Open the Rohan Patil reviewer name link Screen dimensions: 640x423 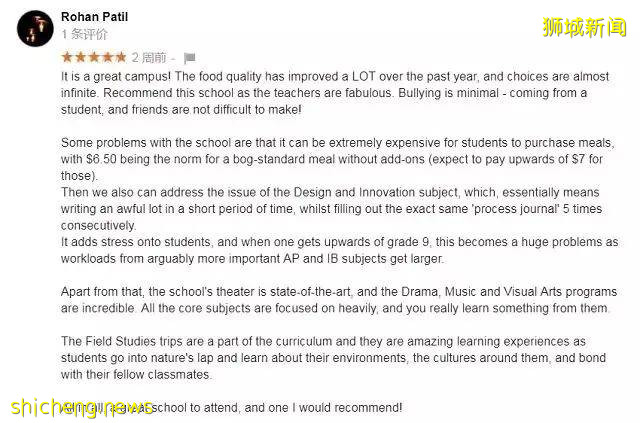[94, 17]
